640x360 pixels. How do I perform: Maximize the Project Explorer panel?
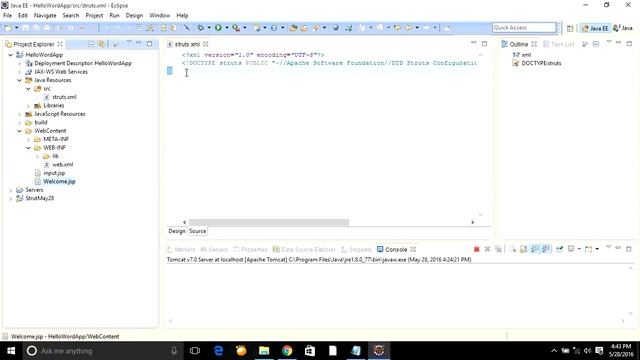click(x=149, y=43)
